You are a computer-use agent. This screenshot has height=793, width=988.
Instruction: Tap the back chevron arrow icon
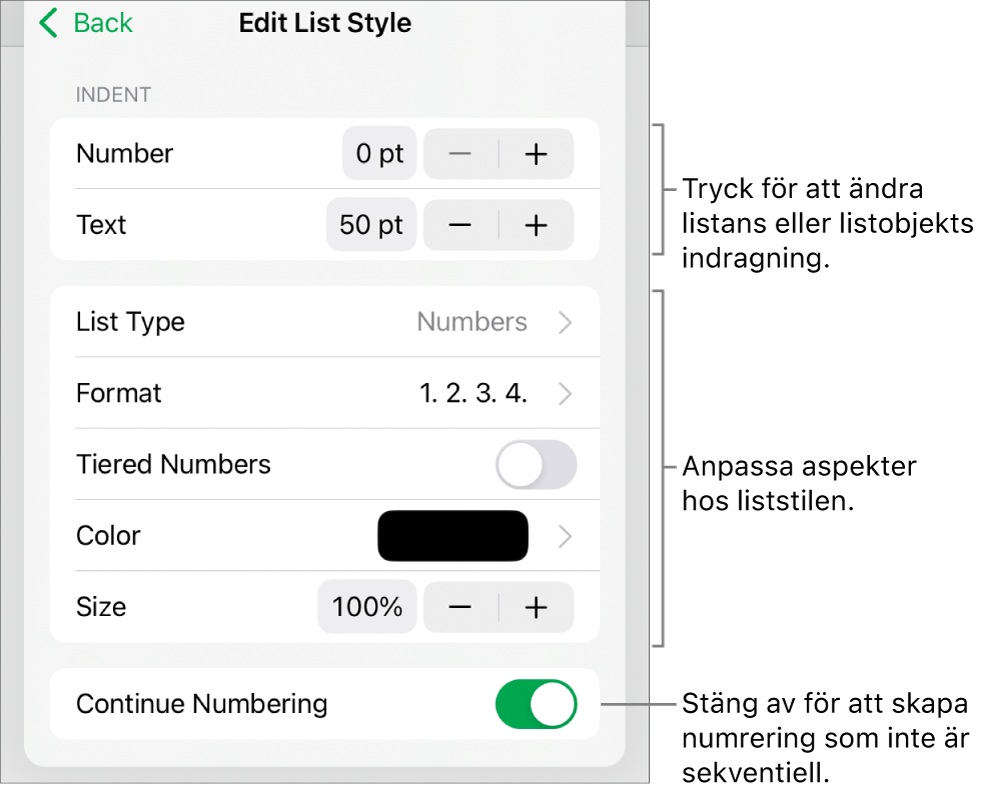pos(47,22)
